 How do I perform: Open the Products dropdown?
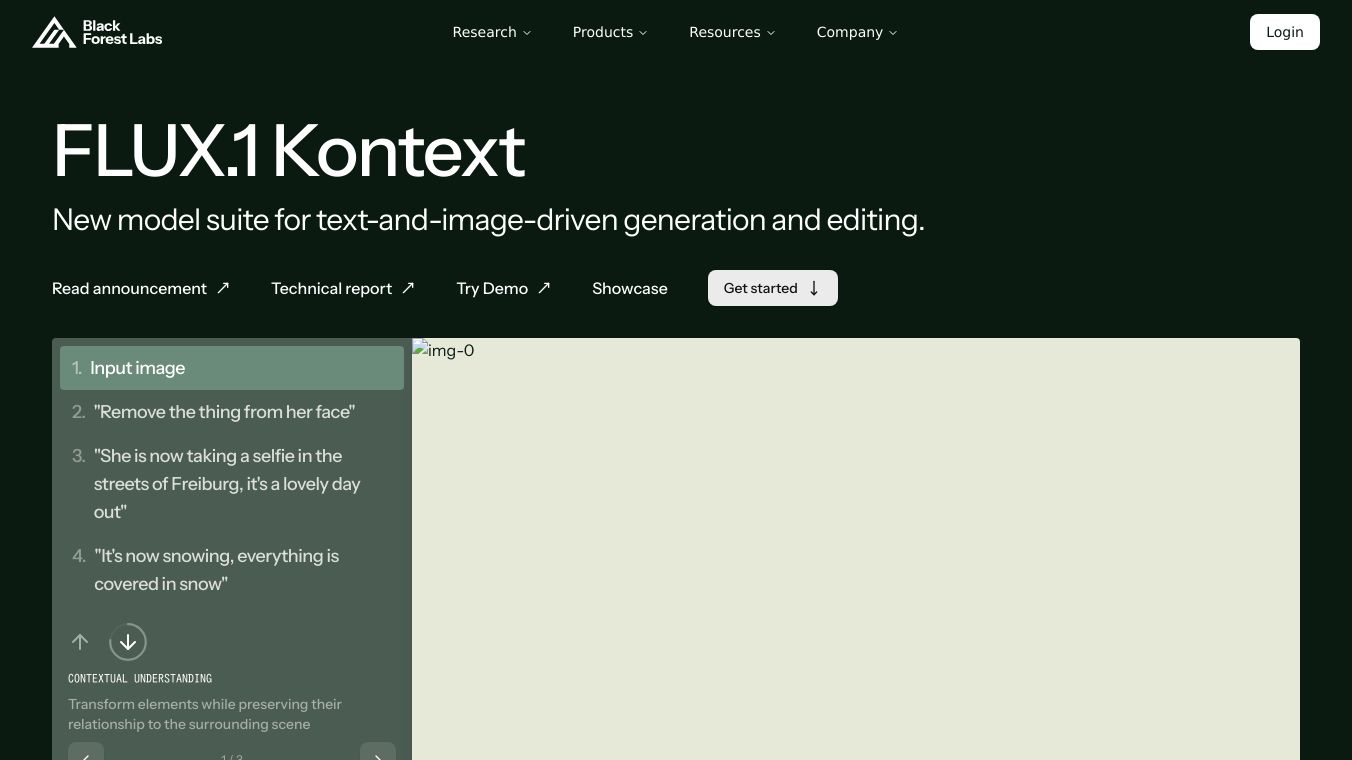pyautogui.click(x=610, y=32)
